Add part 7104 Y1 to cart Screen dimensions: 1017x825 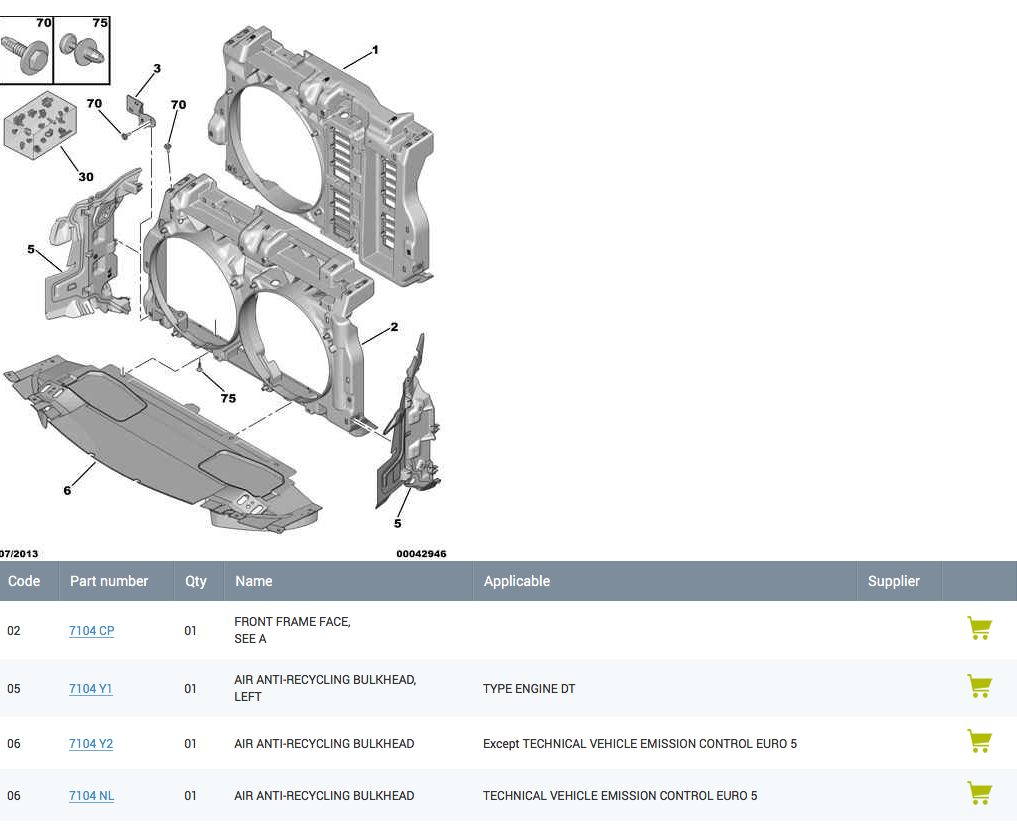pos(979,686)
